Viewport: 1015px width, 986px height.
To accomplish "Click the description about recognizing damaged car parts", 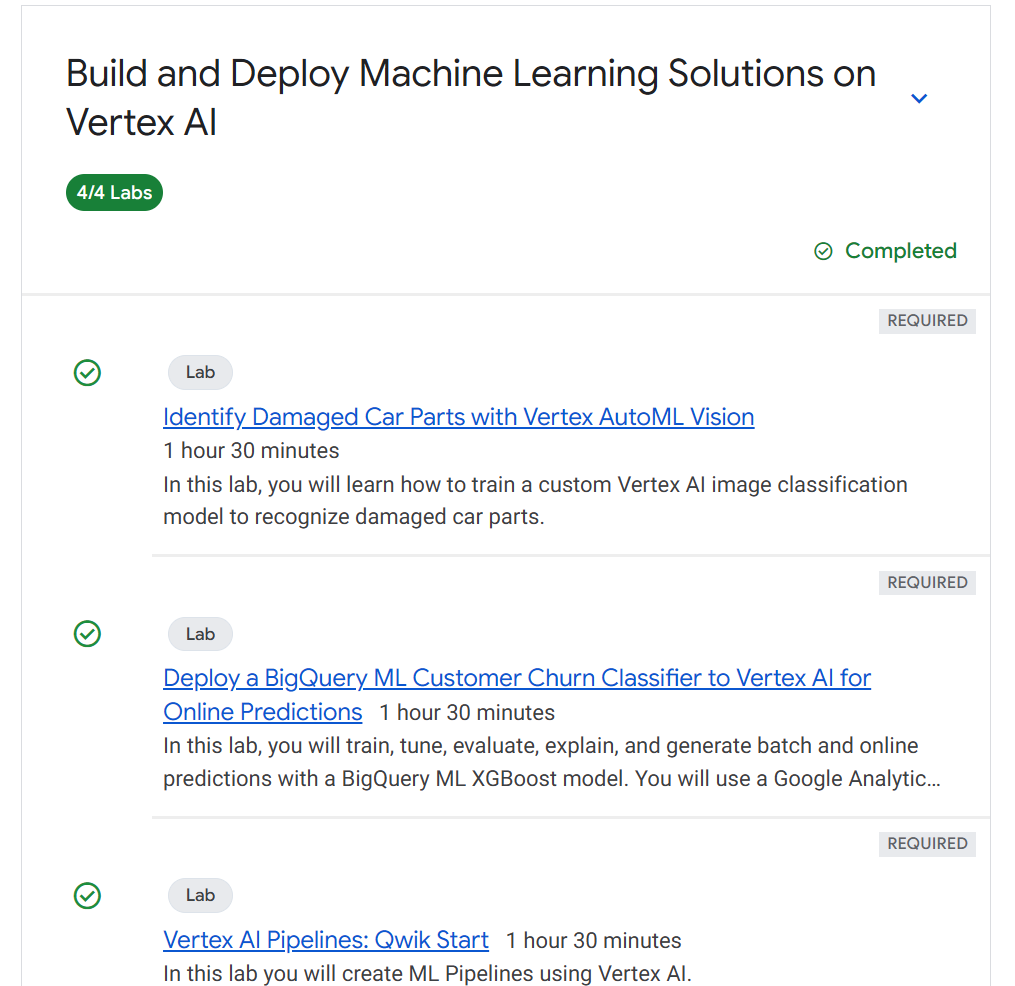I will click(535, 501).
